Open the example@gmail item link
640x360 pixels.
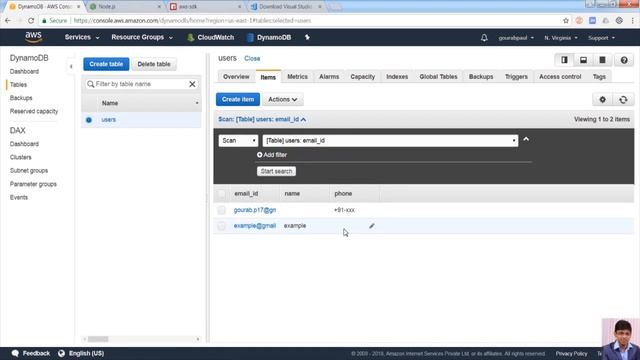255,226
